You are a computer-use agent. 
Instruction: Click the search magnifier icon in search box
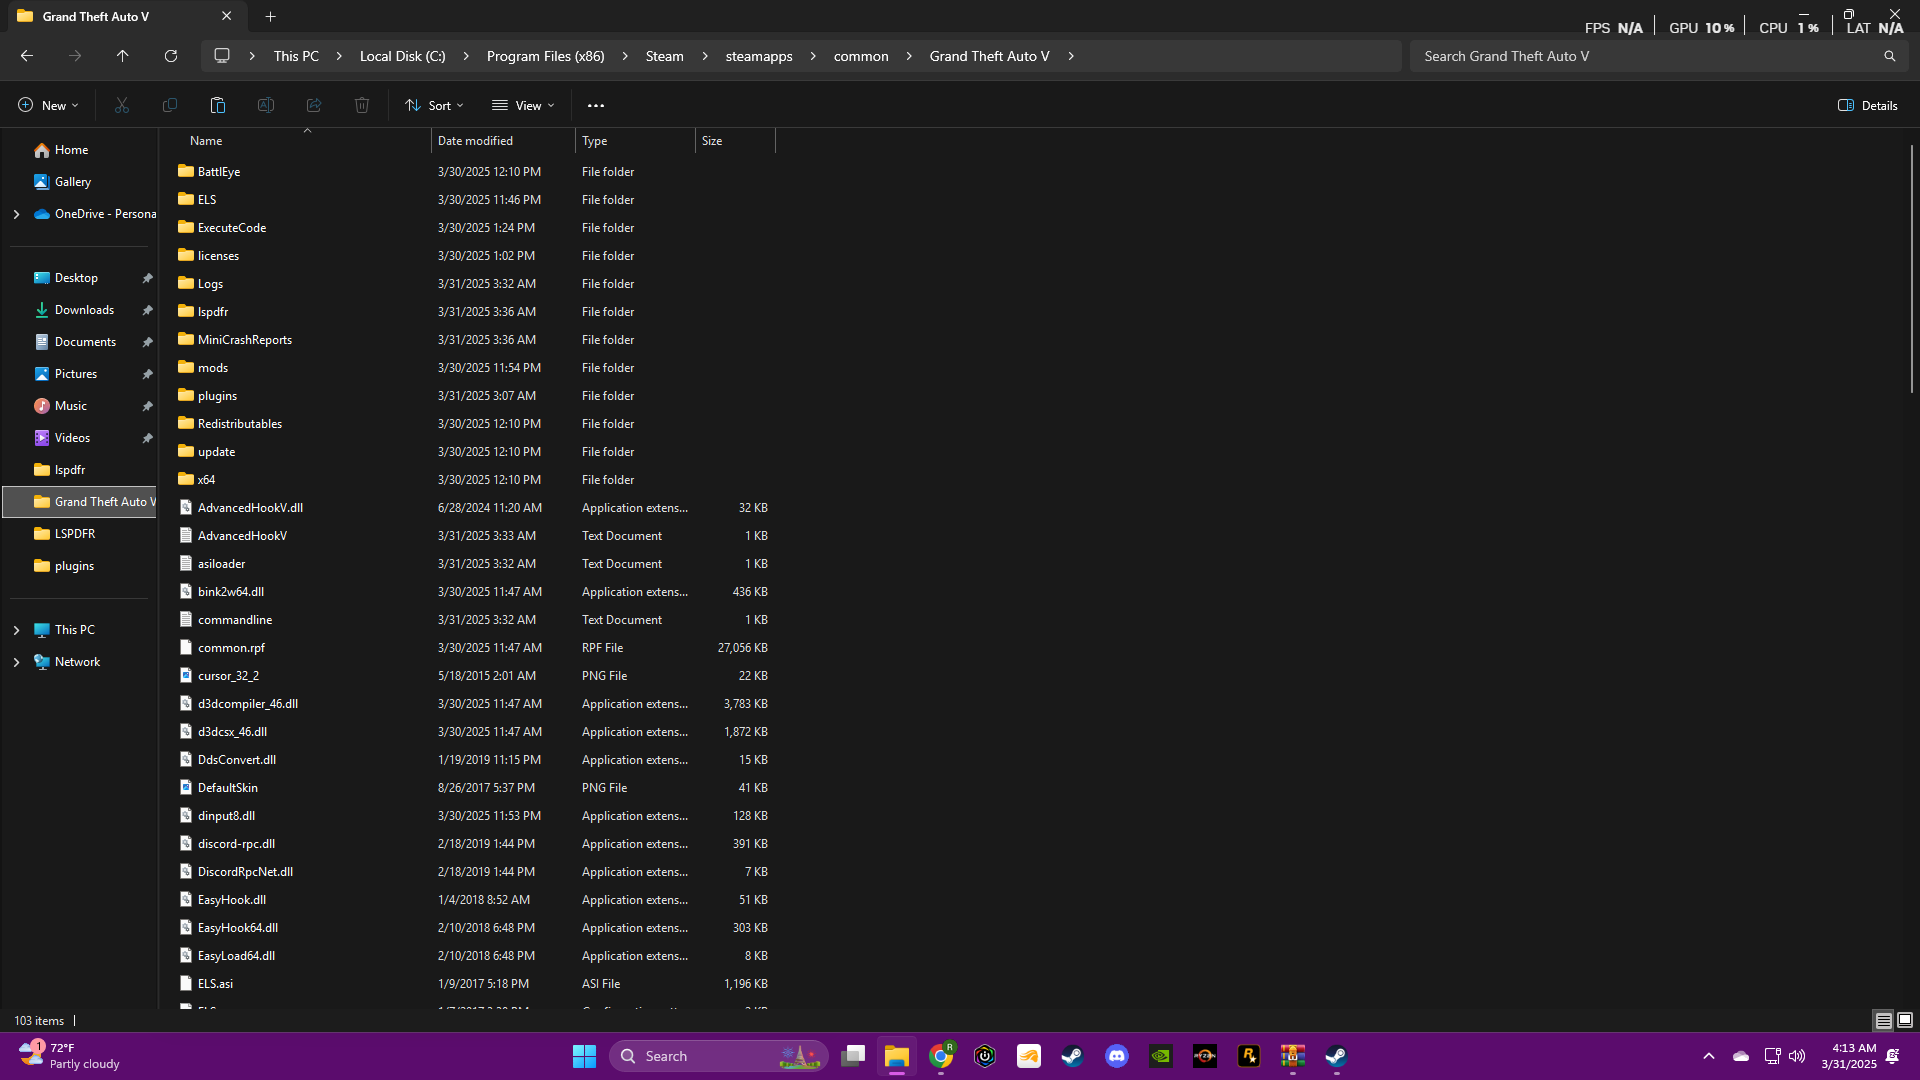tap(1889, 56)
